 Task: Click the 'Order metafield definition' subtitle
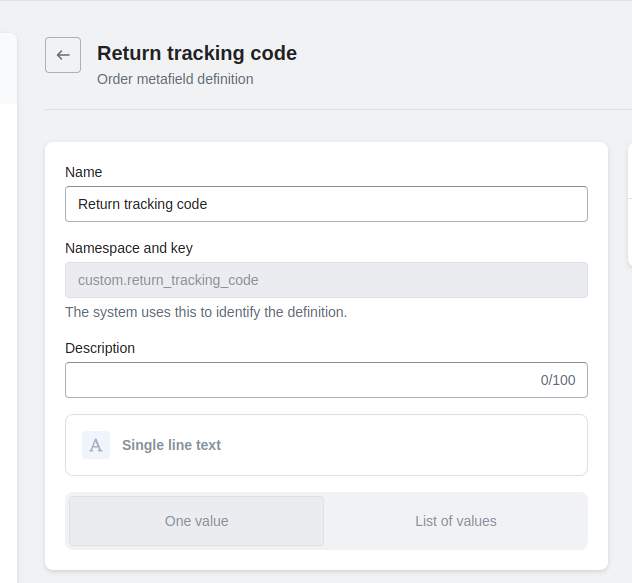click(x=175, y=79)
